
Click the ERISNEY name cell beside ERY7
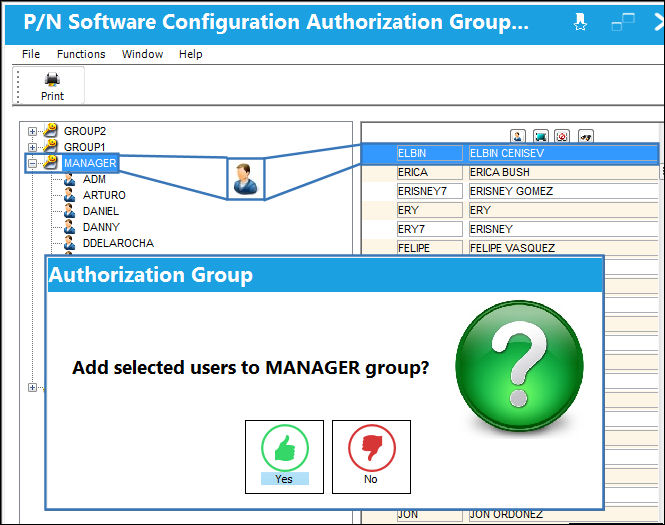(563, 229)
